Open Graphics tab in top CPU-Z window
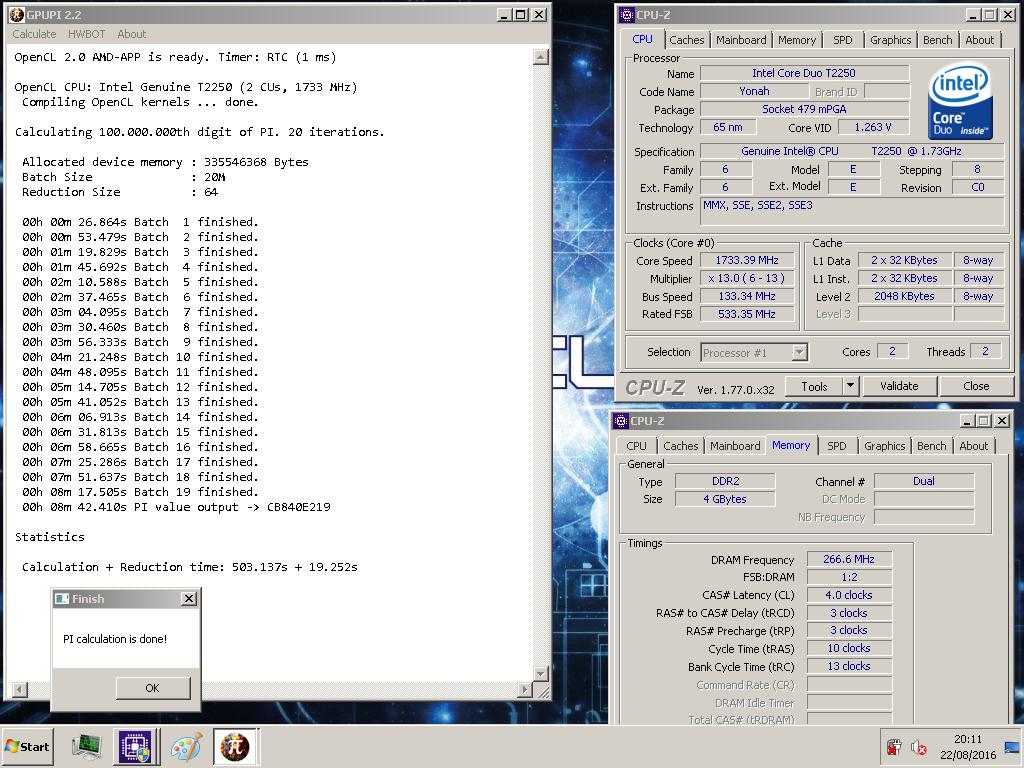The image size is (1024, 768). (890, 40)
